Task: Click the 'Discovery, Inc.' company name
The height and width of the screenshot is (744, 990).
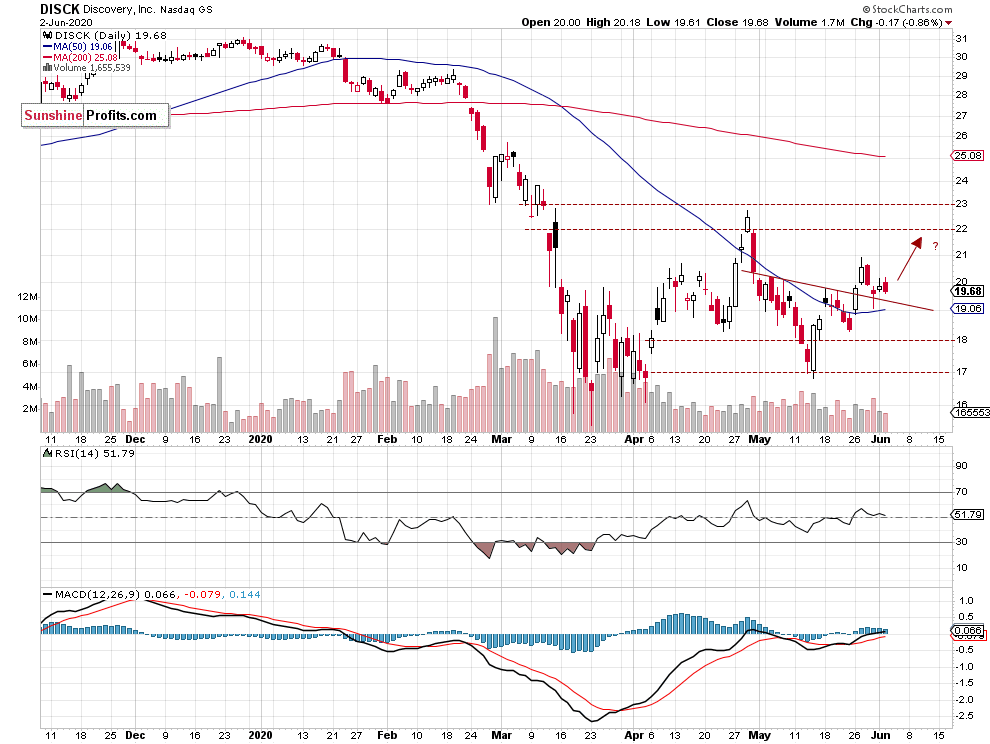Action: 119,9
